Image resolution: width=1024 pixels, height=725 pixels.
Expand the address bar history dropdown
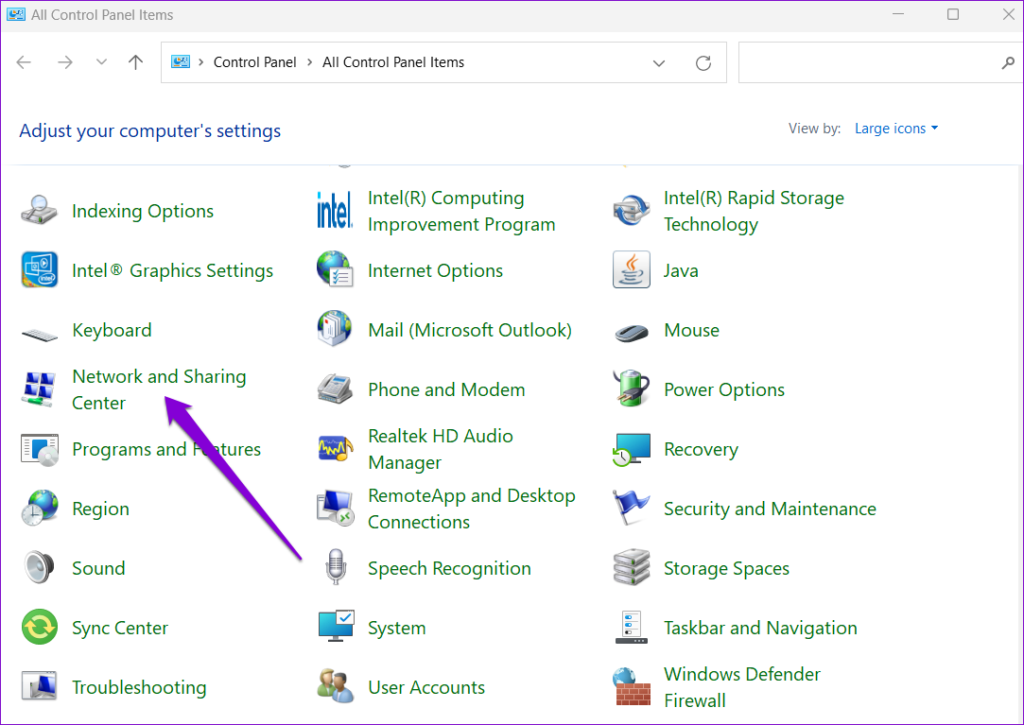click(659, 63)
